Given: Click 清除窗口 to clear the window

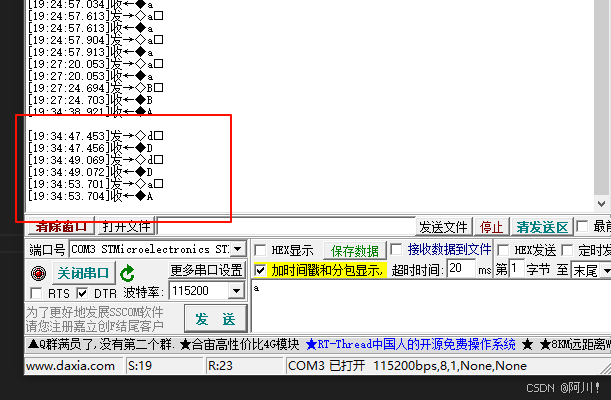Looking at the screenshot, I should pyautogui.click(x=61, y=226).
